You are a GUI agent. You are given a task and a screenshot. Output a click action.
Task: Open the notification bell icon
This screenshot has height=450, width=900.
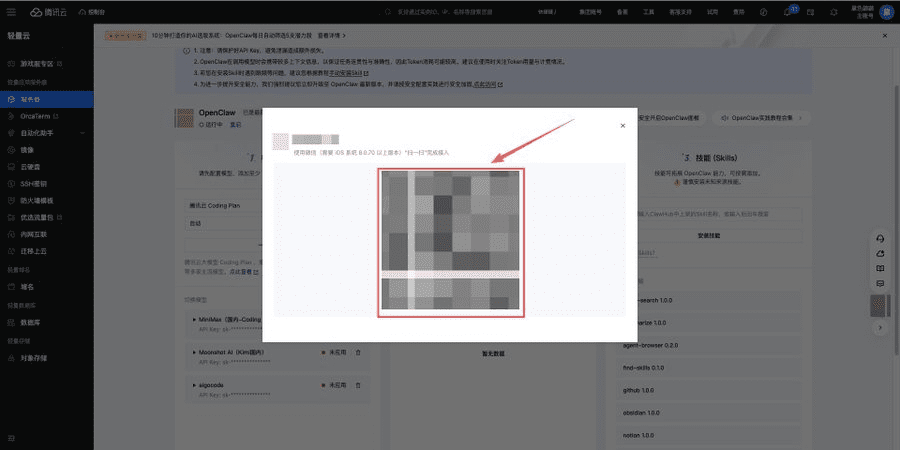tap(788, 11)
